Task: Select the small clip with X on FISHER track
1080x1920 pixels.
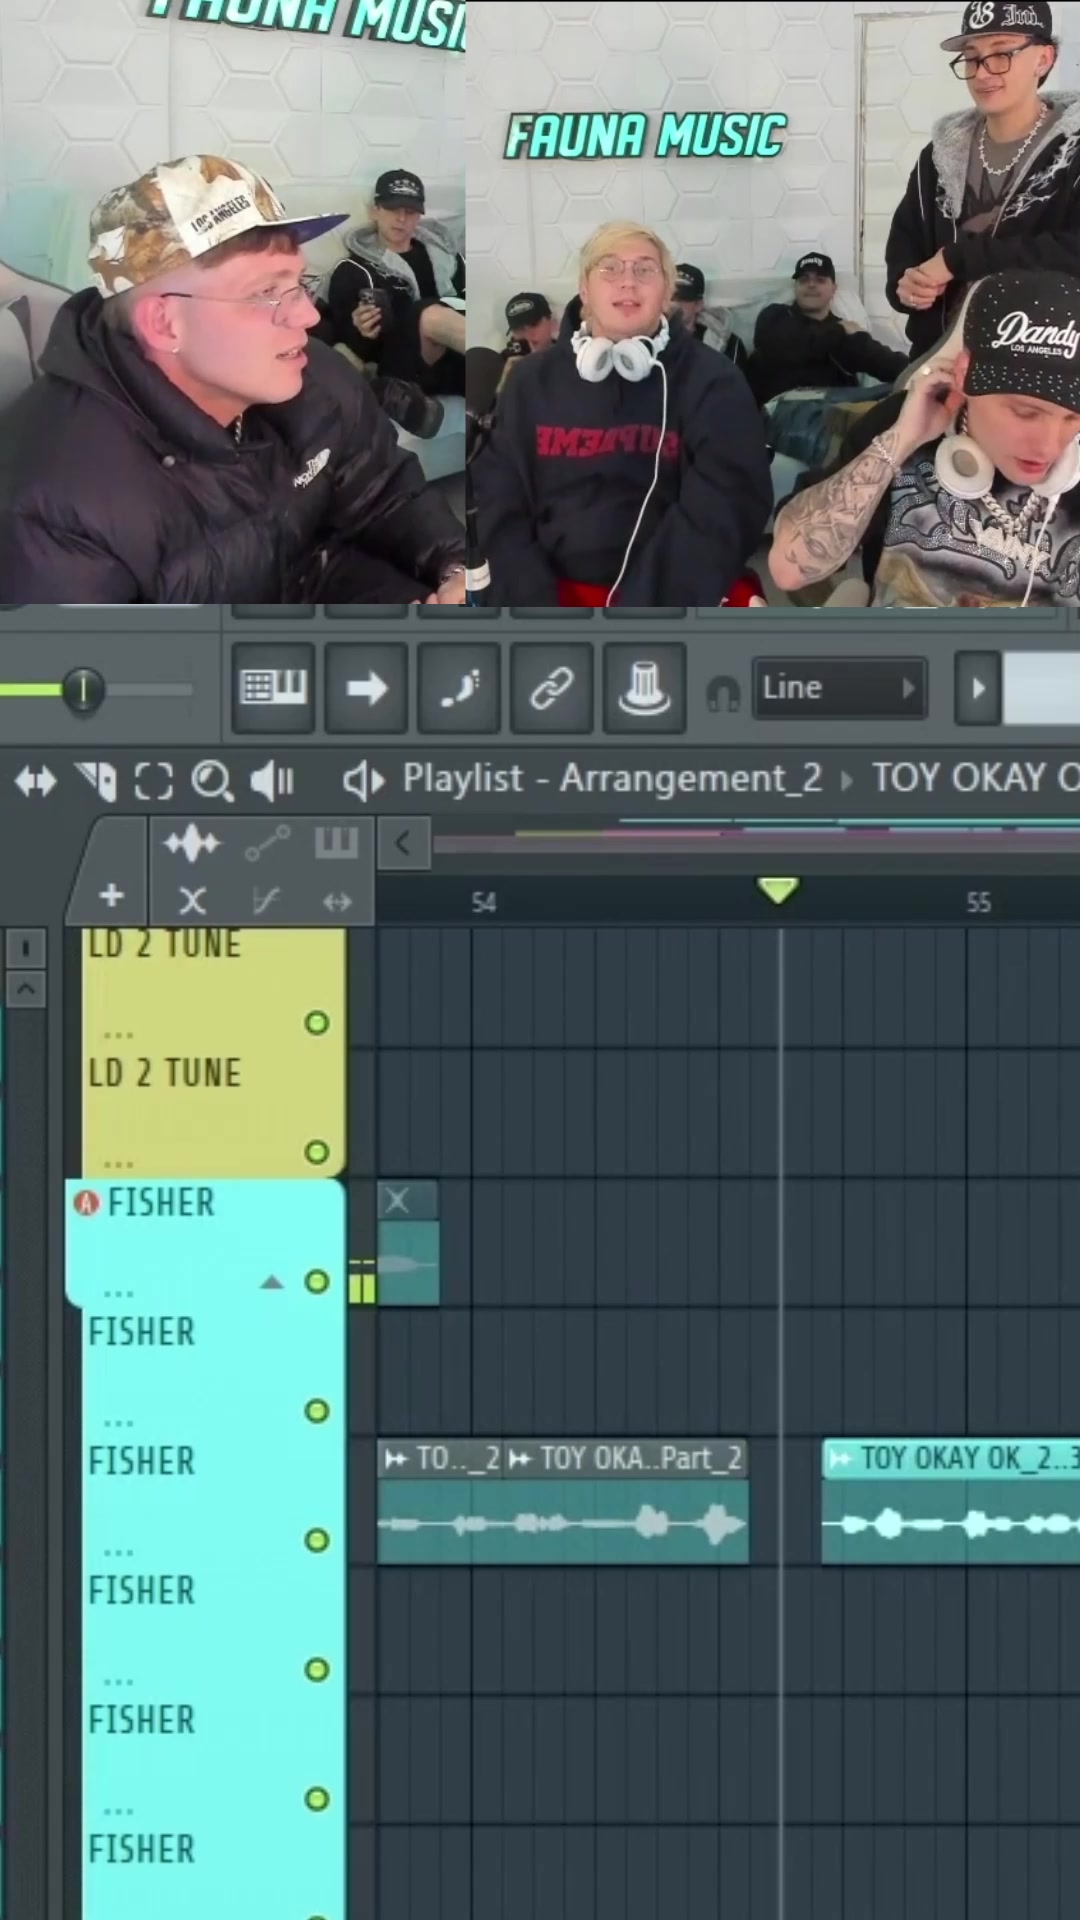Action: (x=408, y=1243)
